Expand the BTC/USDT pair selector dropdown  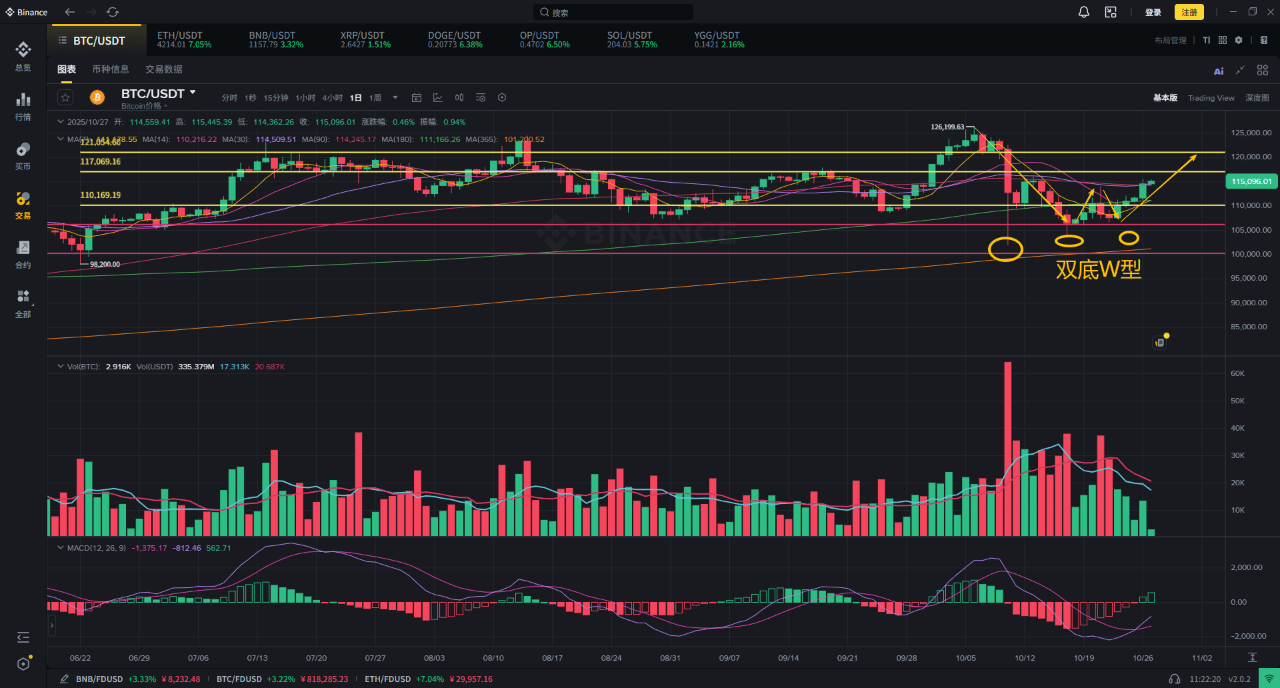pyautogui.click(x=193, y=92)
